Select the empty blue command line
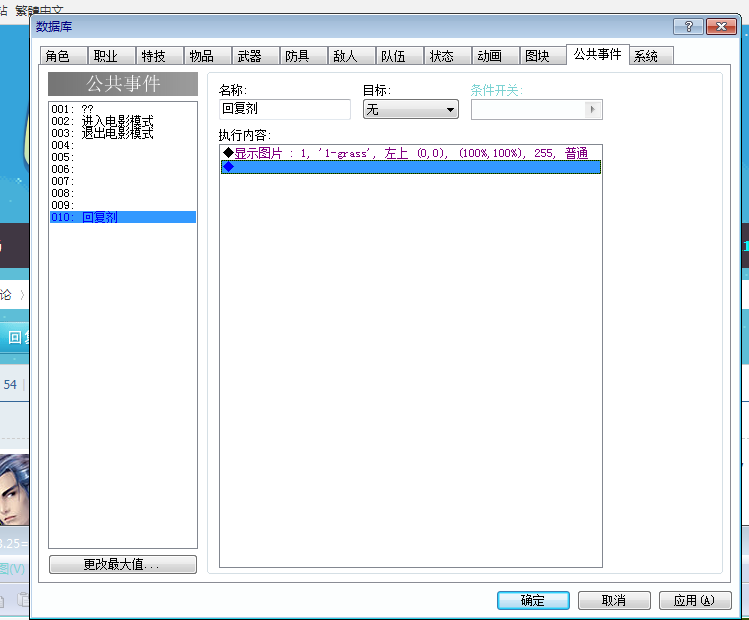This screenshot has width=749, height=620. click(411, 167)
